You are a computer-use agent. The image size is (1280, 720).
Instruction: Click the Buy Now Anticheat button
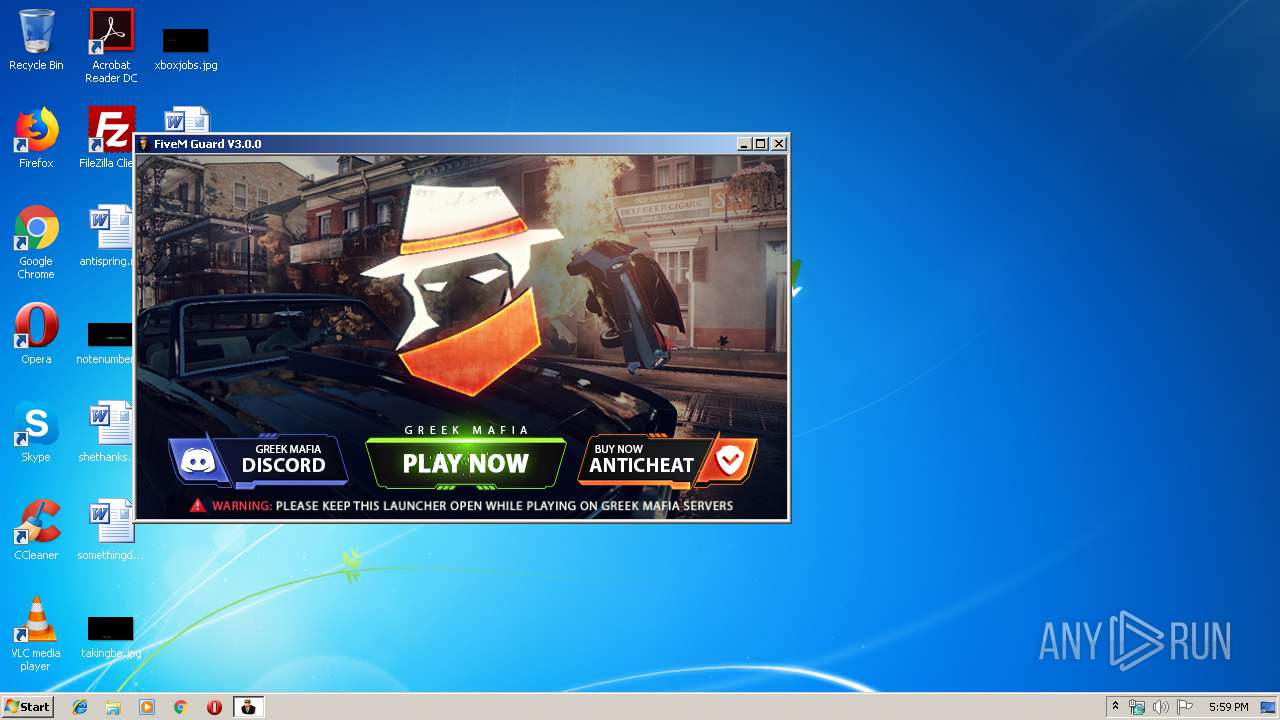click(667, 460)
